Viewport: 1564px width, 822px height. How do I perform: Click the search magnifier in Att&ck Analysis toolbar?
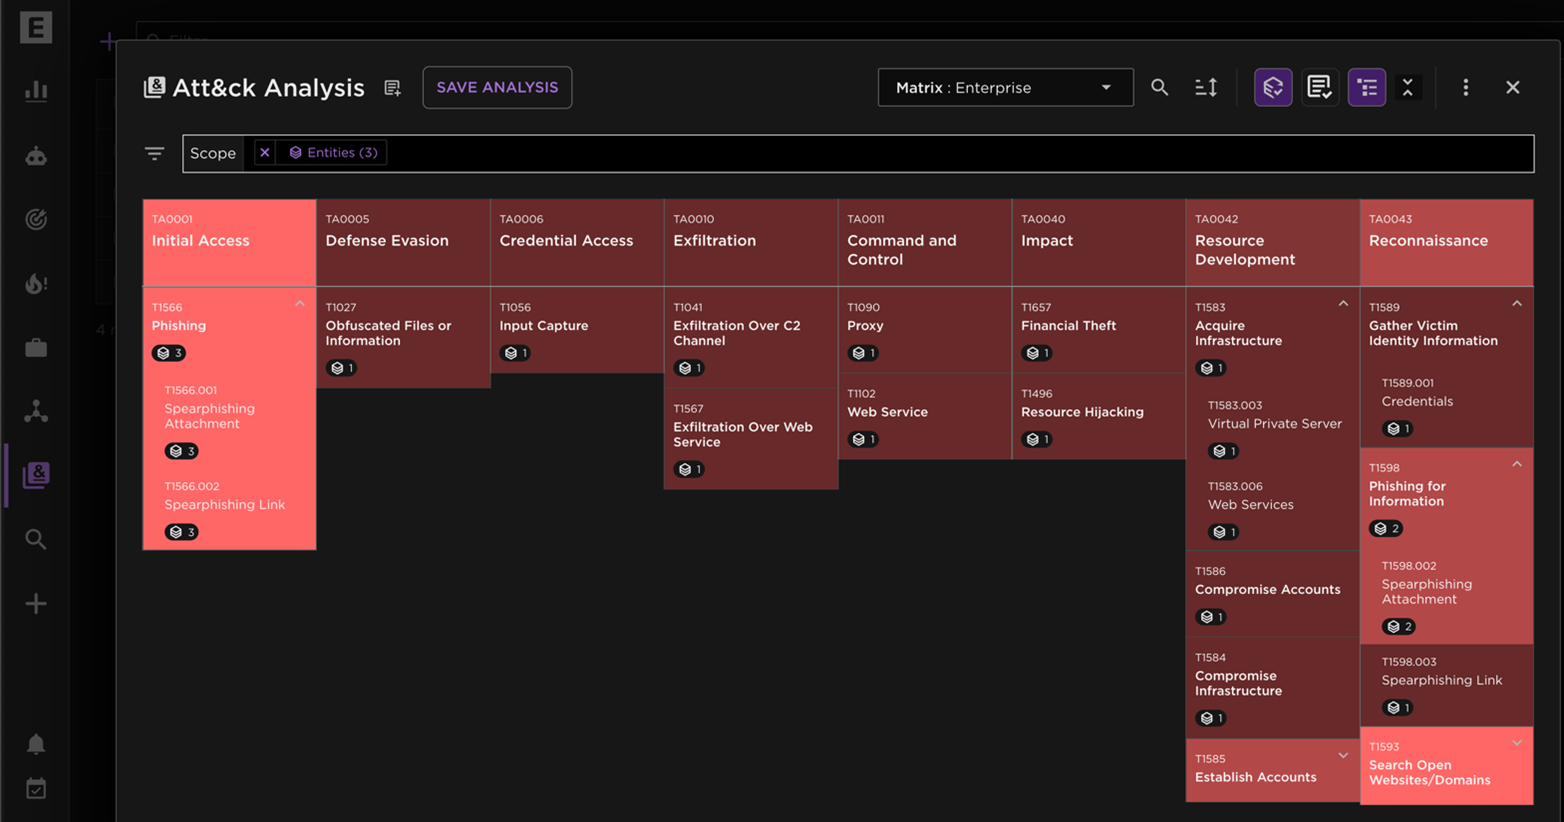(x=1159, y=88)
